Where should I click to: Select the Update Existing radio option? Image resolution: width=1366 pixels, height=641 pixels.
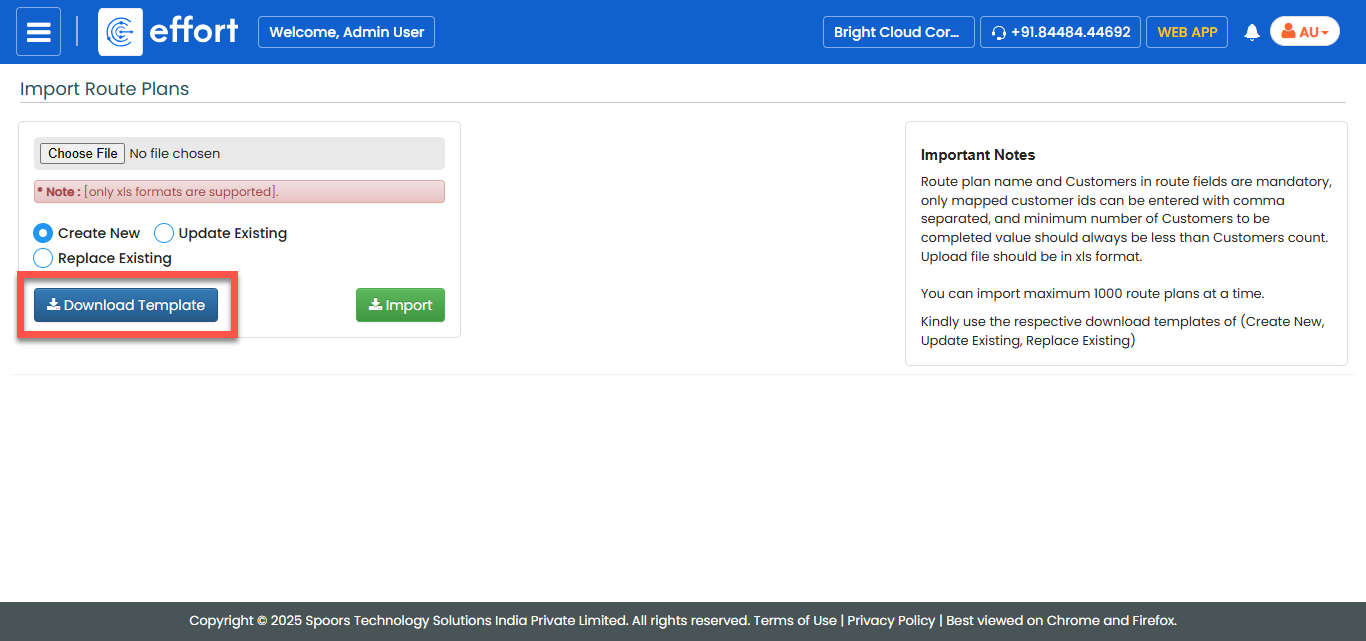click(164, 233)
